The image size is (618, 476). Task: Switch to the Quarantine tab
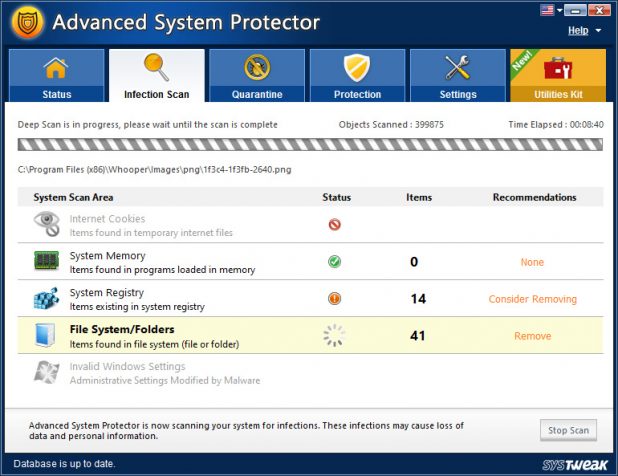(257, 75)
